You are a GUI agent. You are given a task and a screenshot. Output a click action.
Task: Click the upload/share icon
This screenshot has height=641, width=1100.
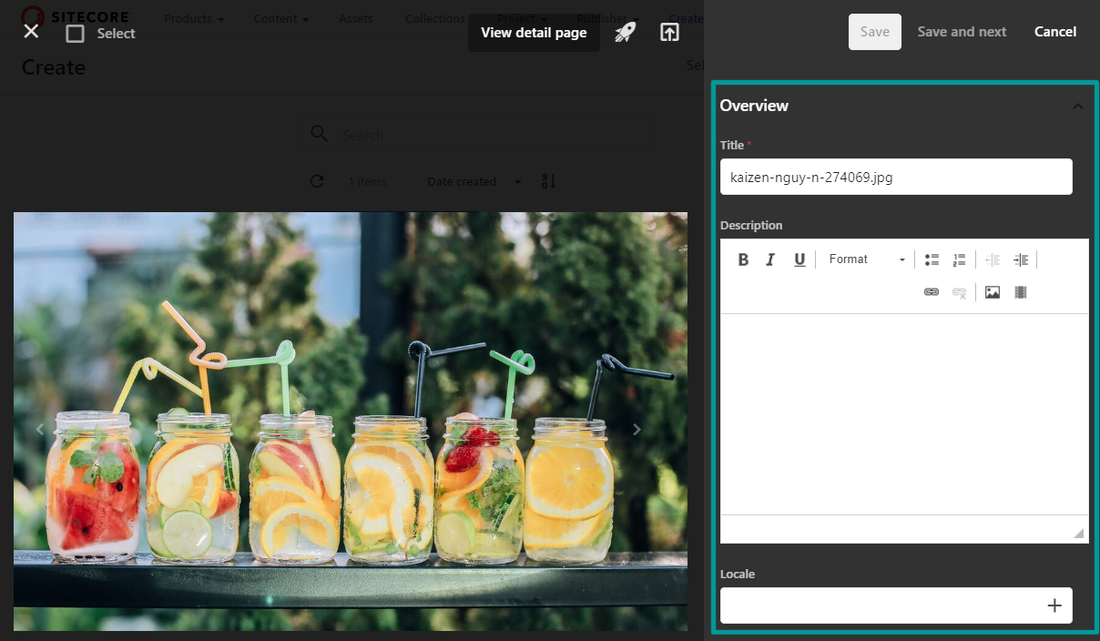tap(669, 32)
